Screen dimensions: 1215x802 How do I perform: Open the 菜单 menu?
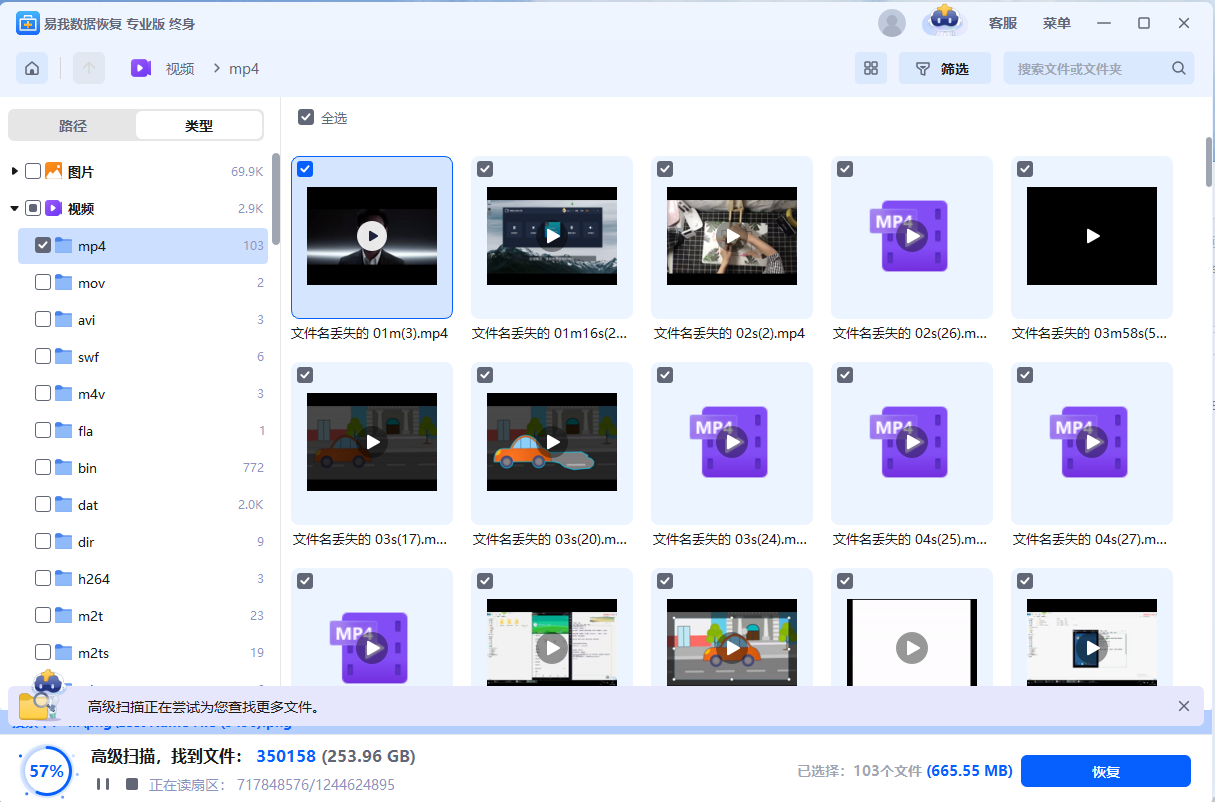[1057, 23]
